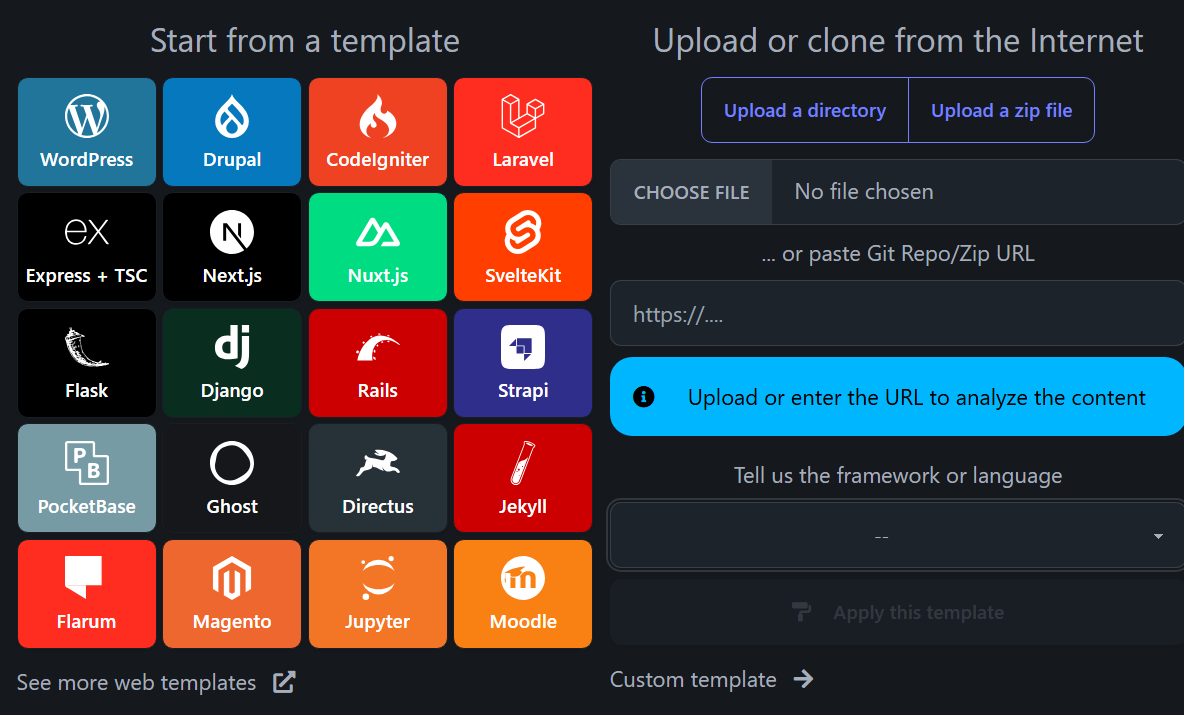Open the framework or language dropdown
Viewport: 1184px width, 715px height.
(x=896, y=536)
